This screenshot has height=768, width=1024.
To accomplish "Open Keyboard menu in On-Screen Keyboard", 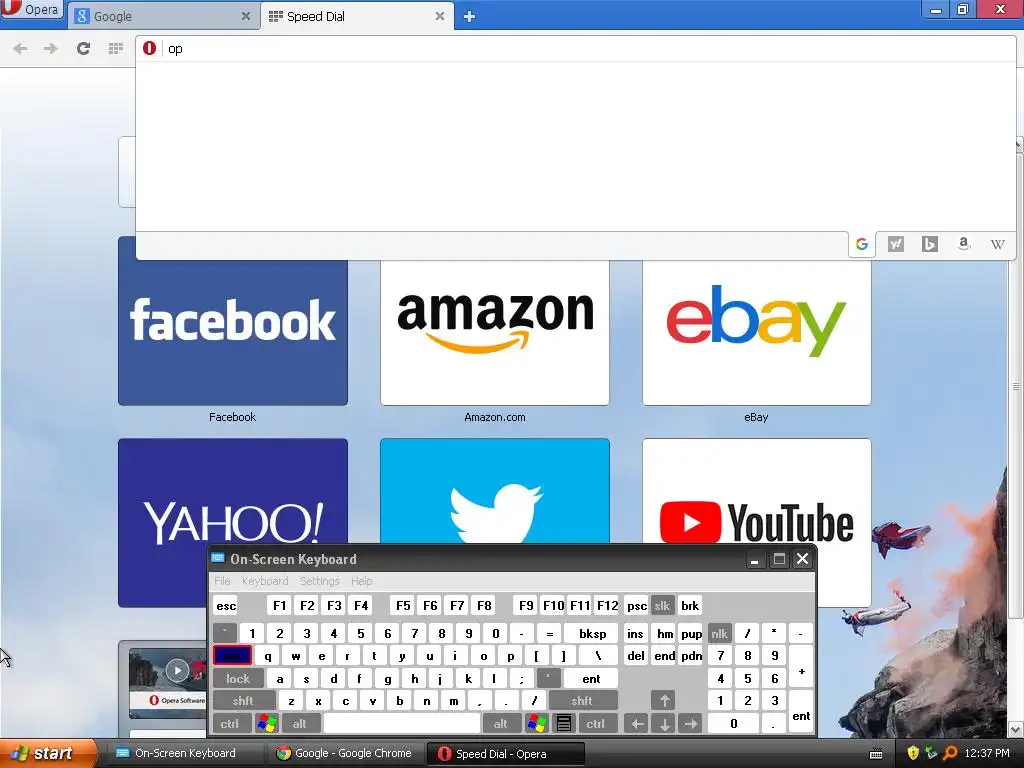I will coord(264,581).
